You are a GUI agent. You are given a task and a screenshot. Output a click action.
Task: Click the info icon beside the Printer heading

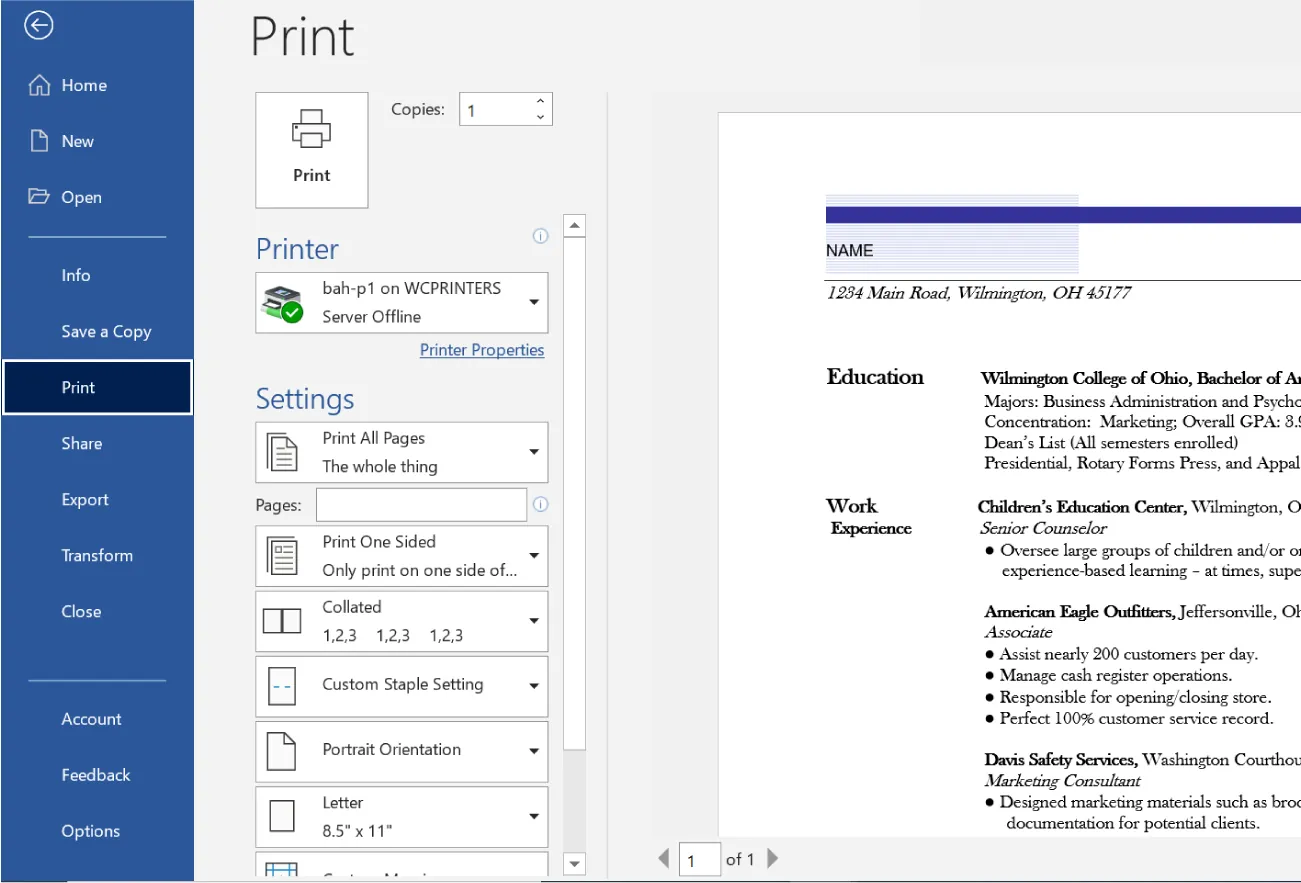[x=540, y=236]
